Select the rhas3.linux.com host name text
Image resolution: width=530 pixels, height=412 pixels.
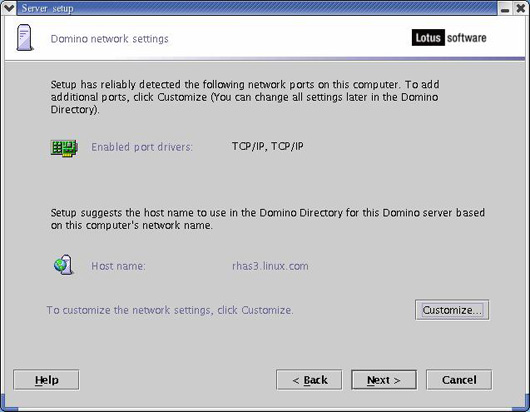point(270,266)
